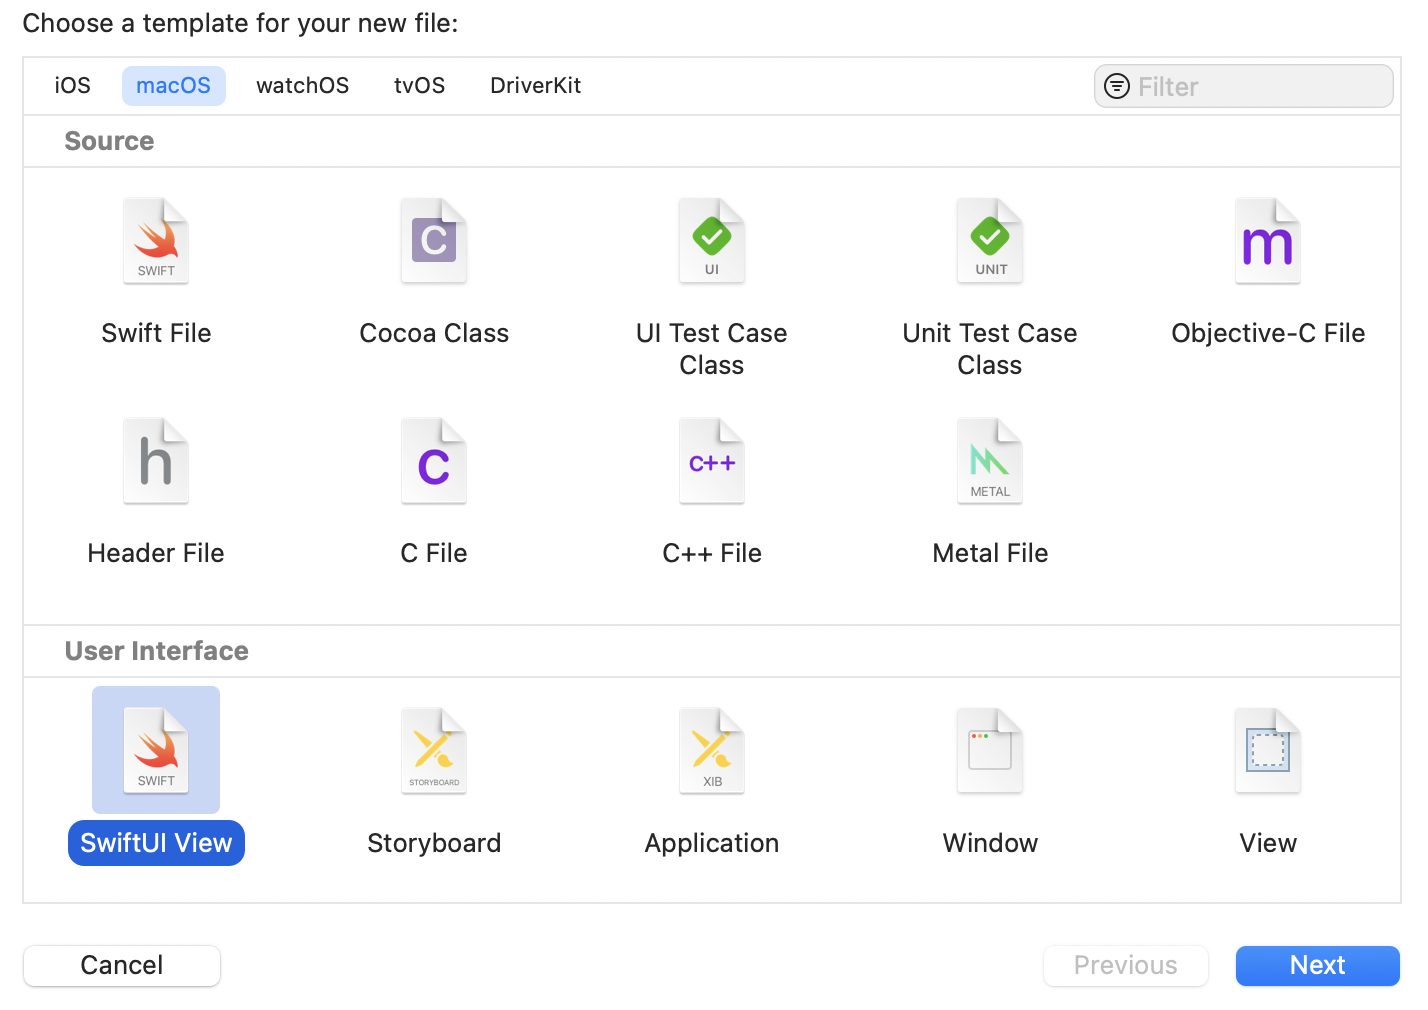
Task: Click the "Metal File" label
Action: click(x=990, y=553)
